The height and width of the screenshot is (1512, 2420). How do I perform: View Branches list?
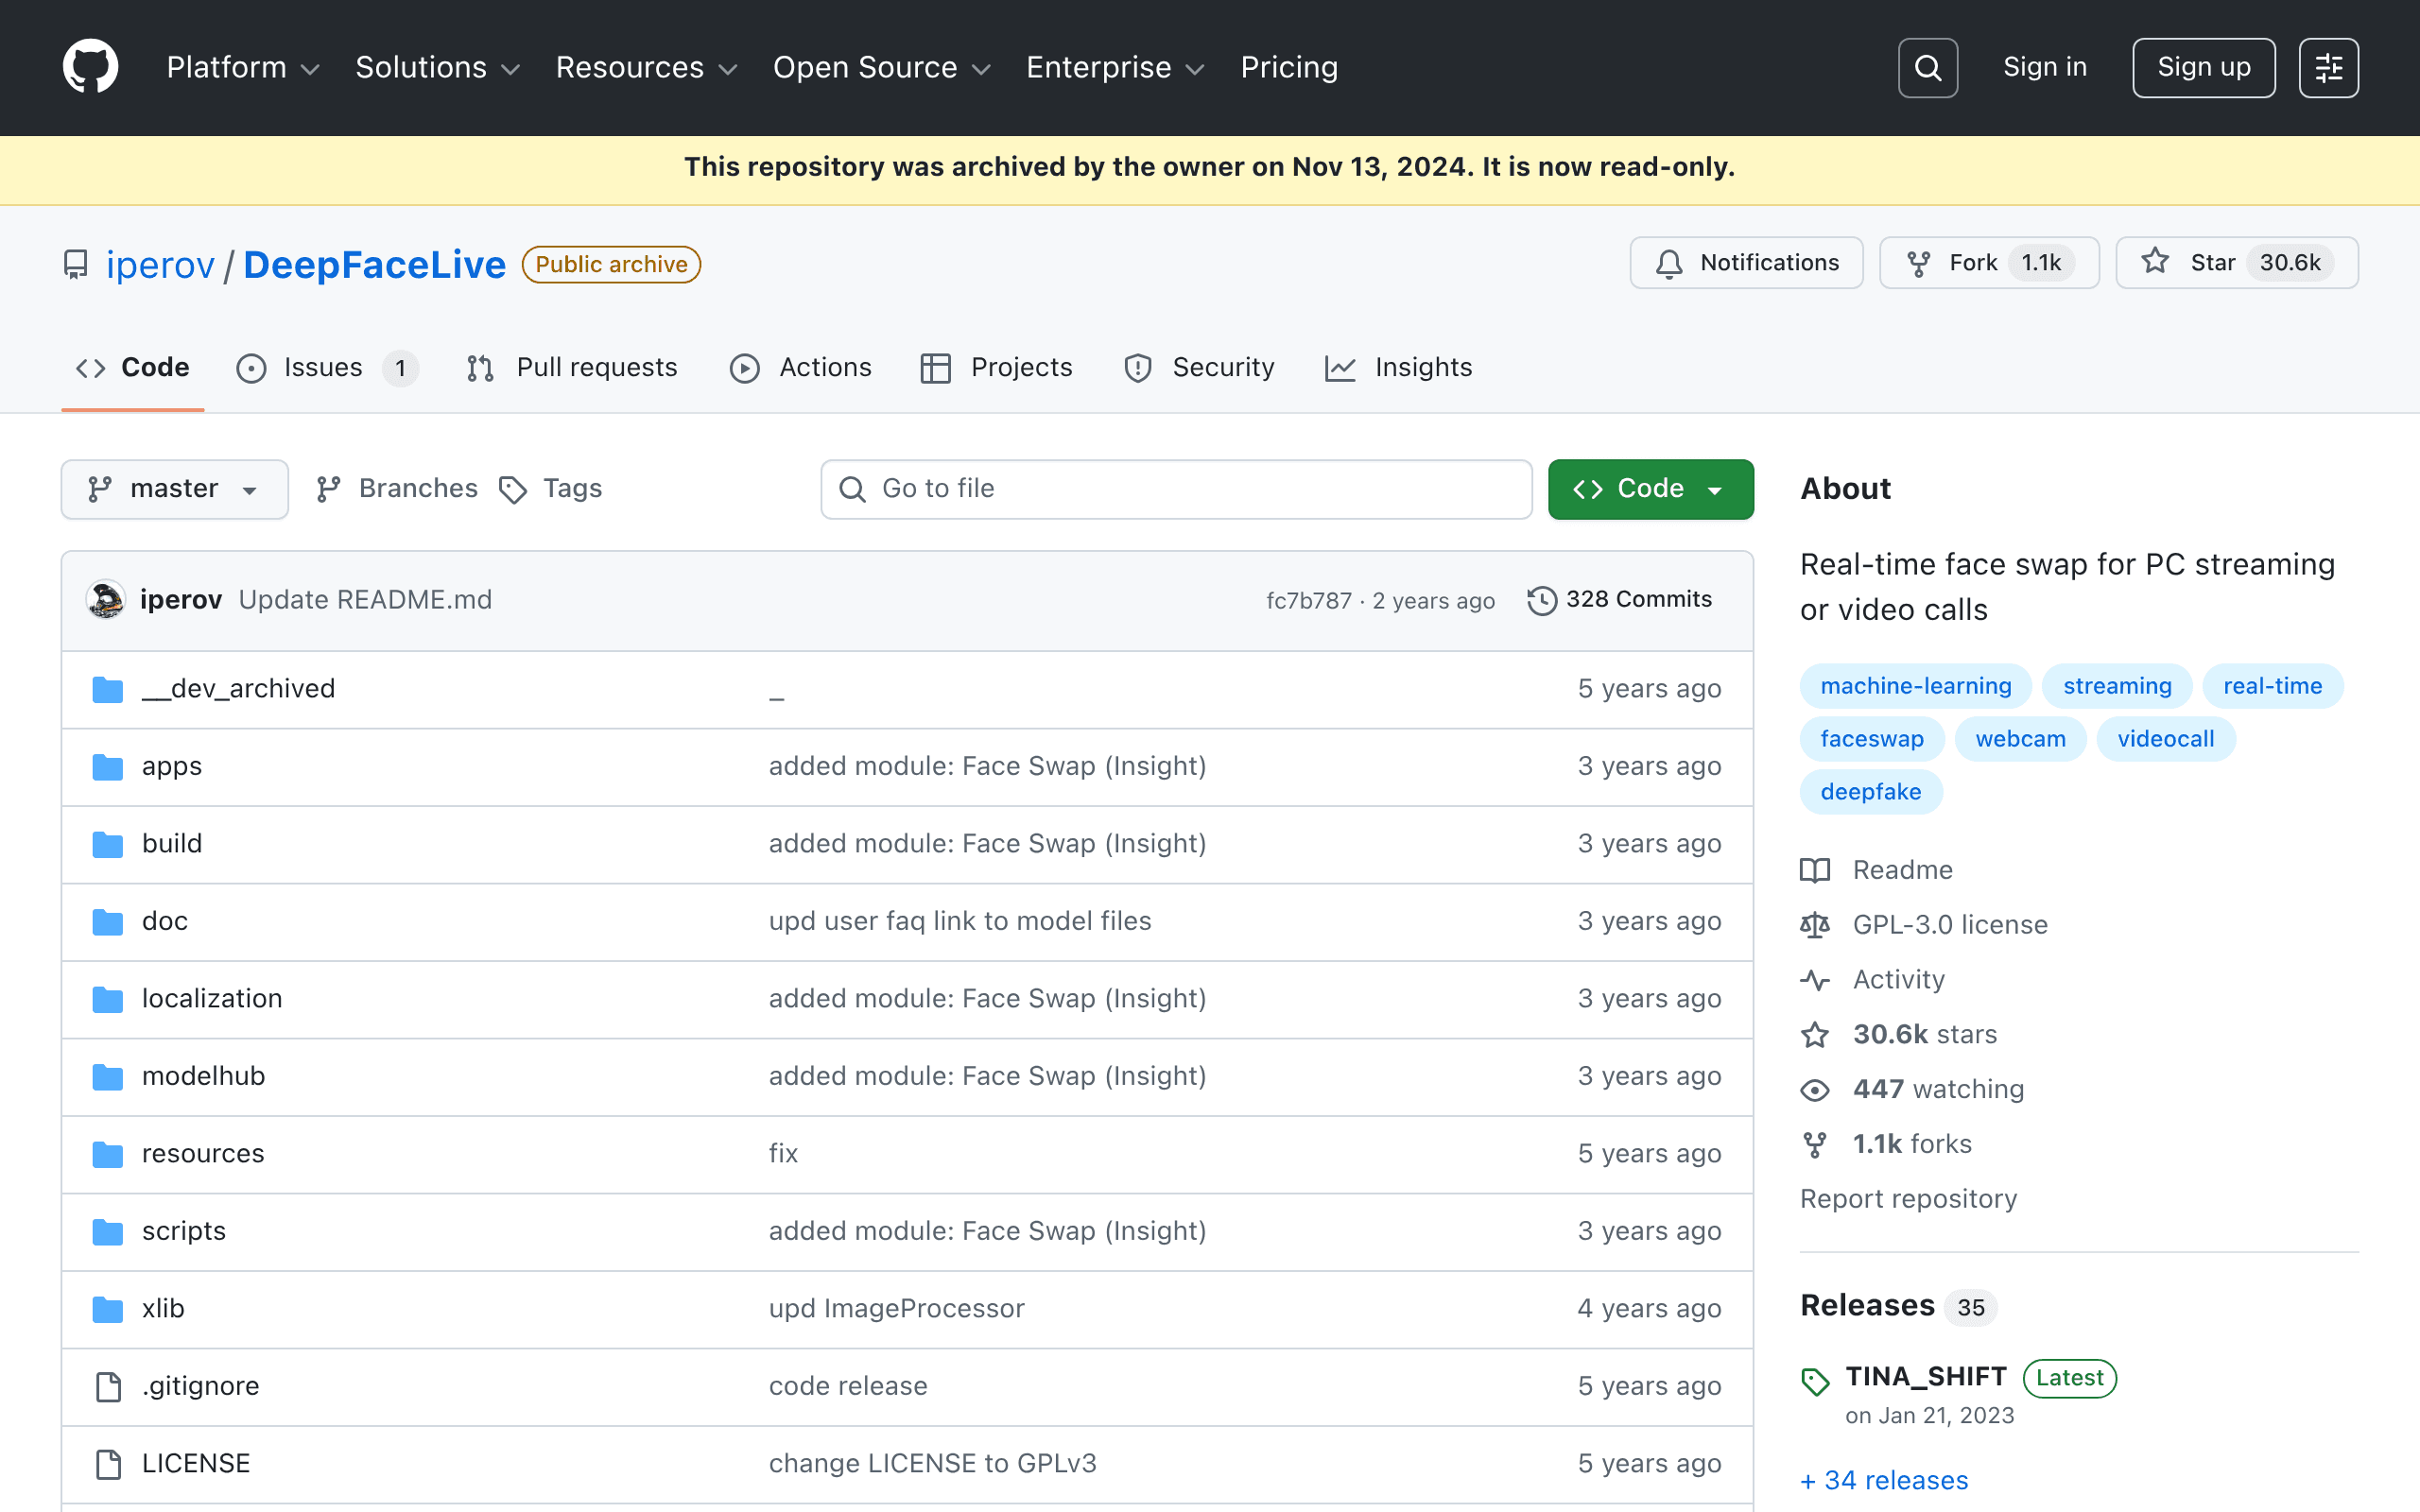397,489
